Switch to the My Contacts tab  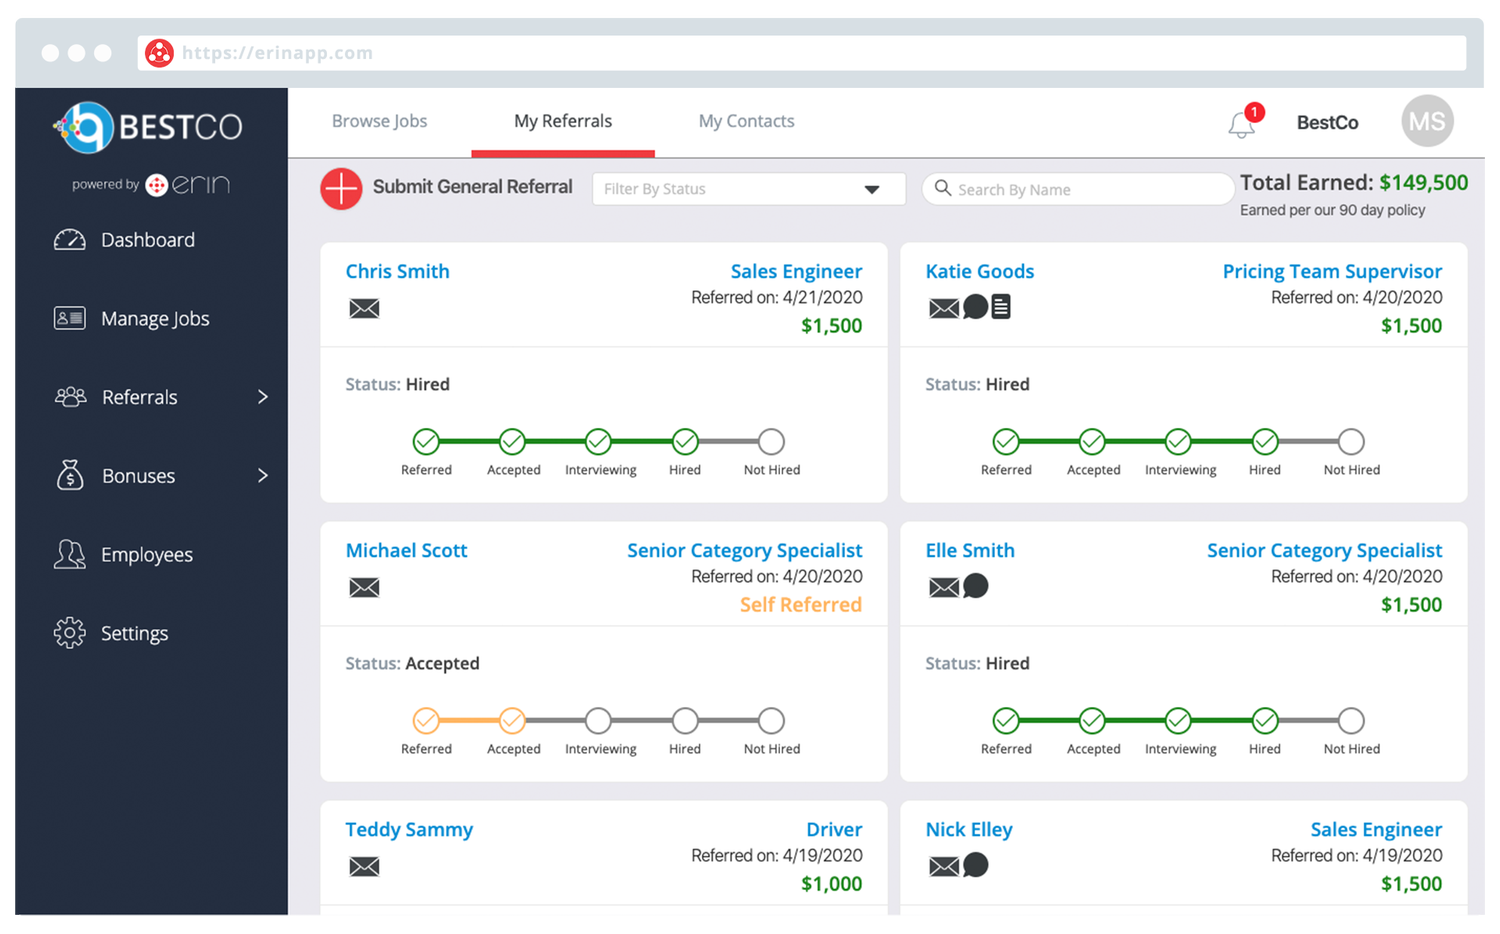coord(746,121)
